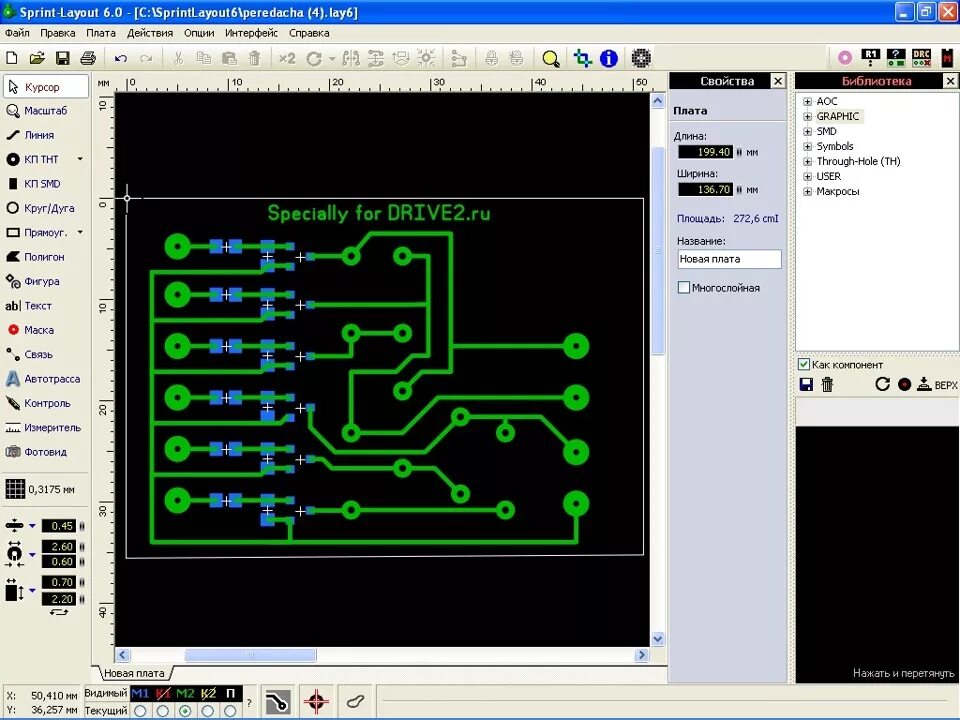Delete the macro with the trash icon
This screenshot has height=720, width=960.
click(x=827, y=384)
